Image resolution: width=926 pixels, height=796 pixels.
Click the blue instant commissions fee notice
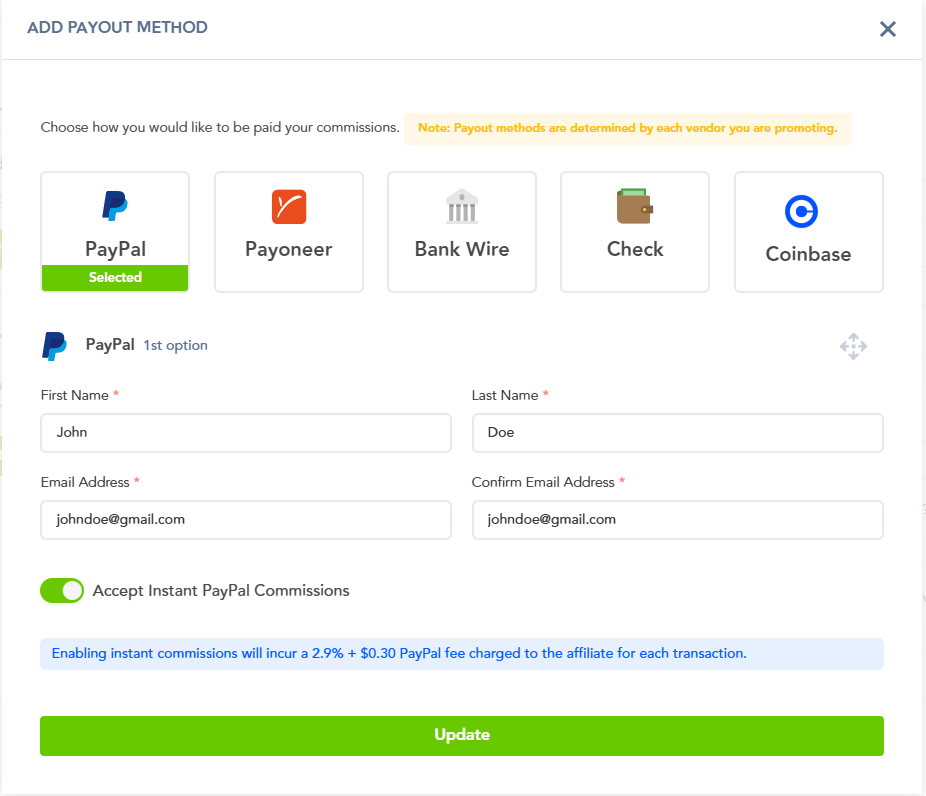coord(462,654)
